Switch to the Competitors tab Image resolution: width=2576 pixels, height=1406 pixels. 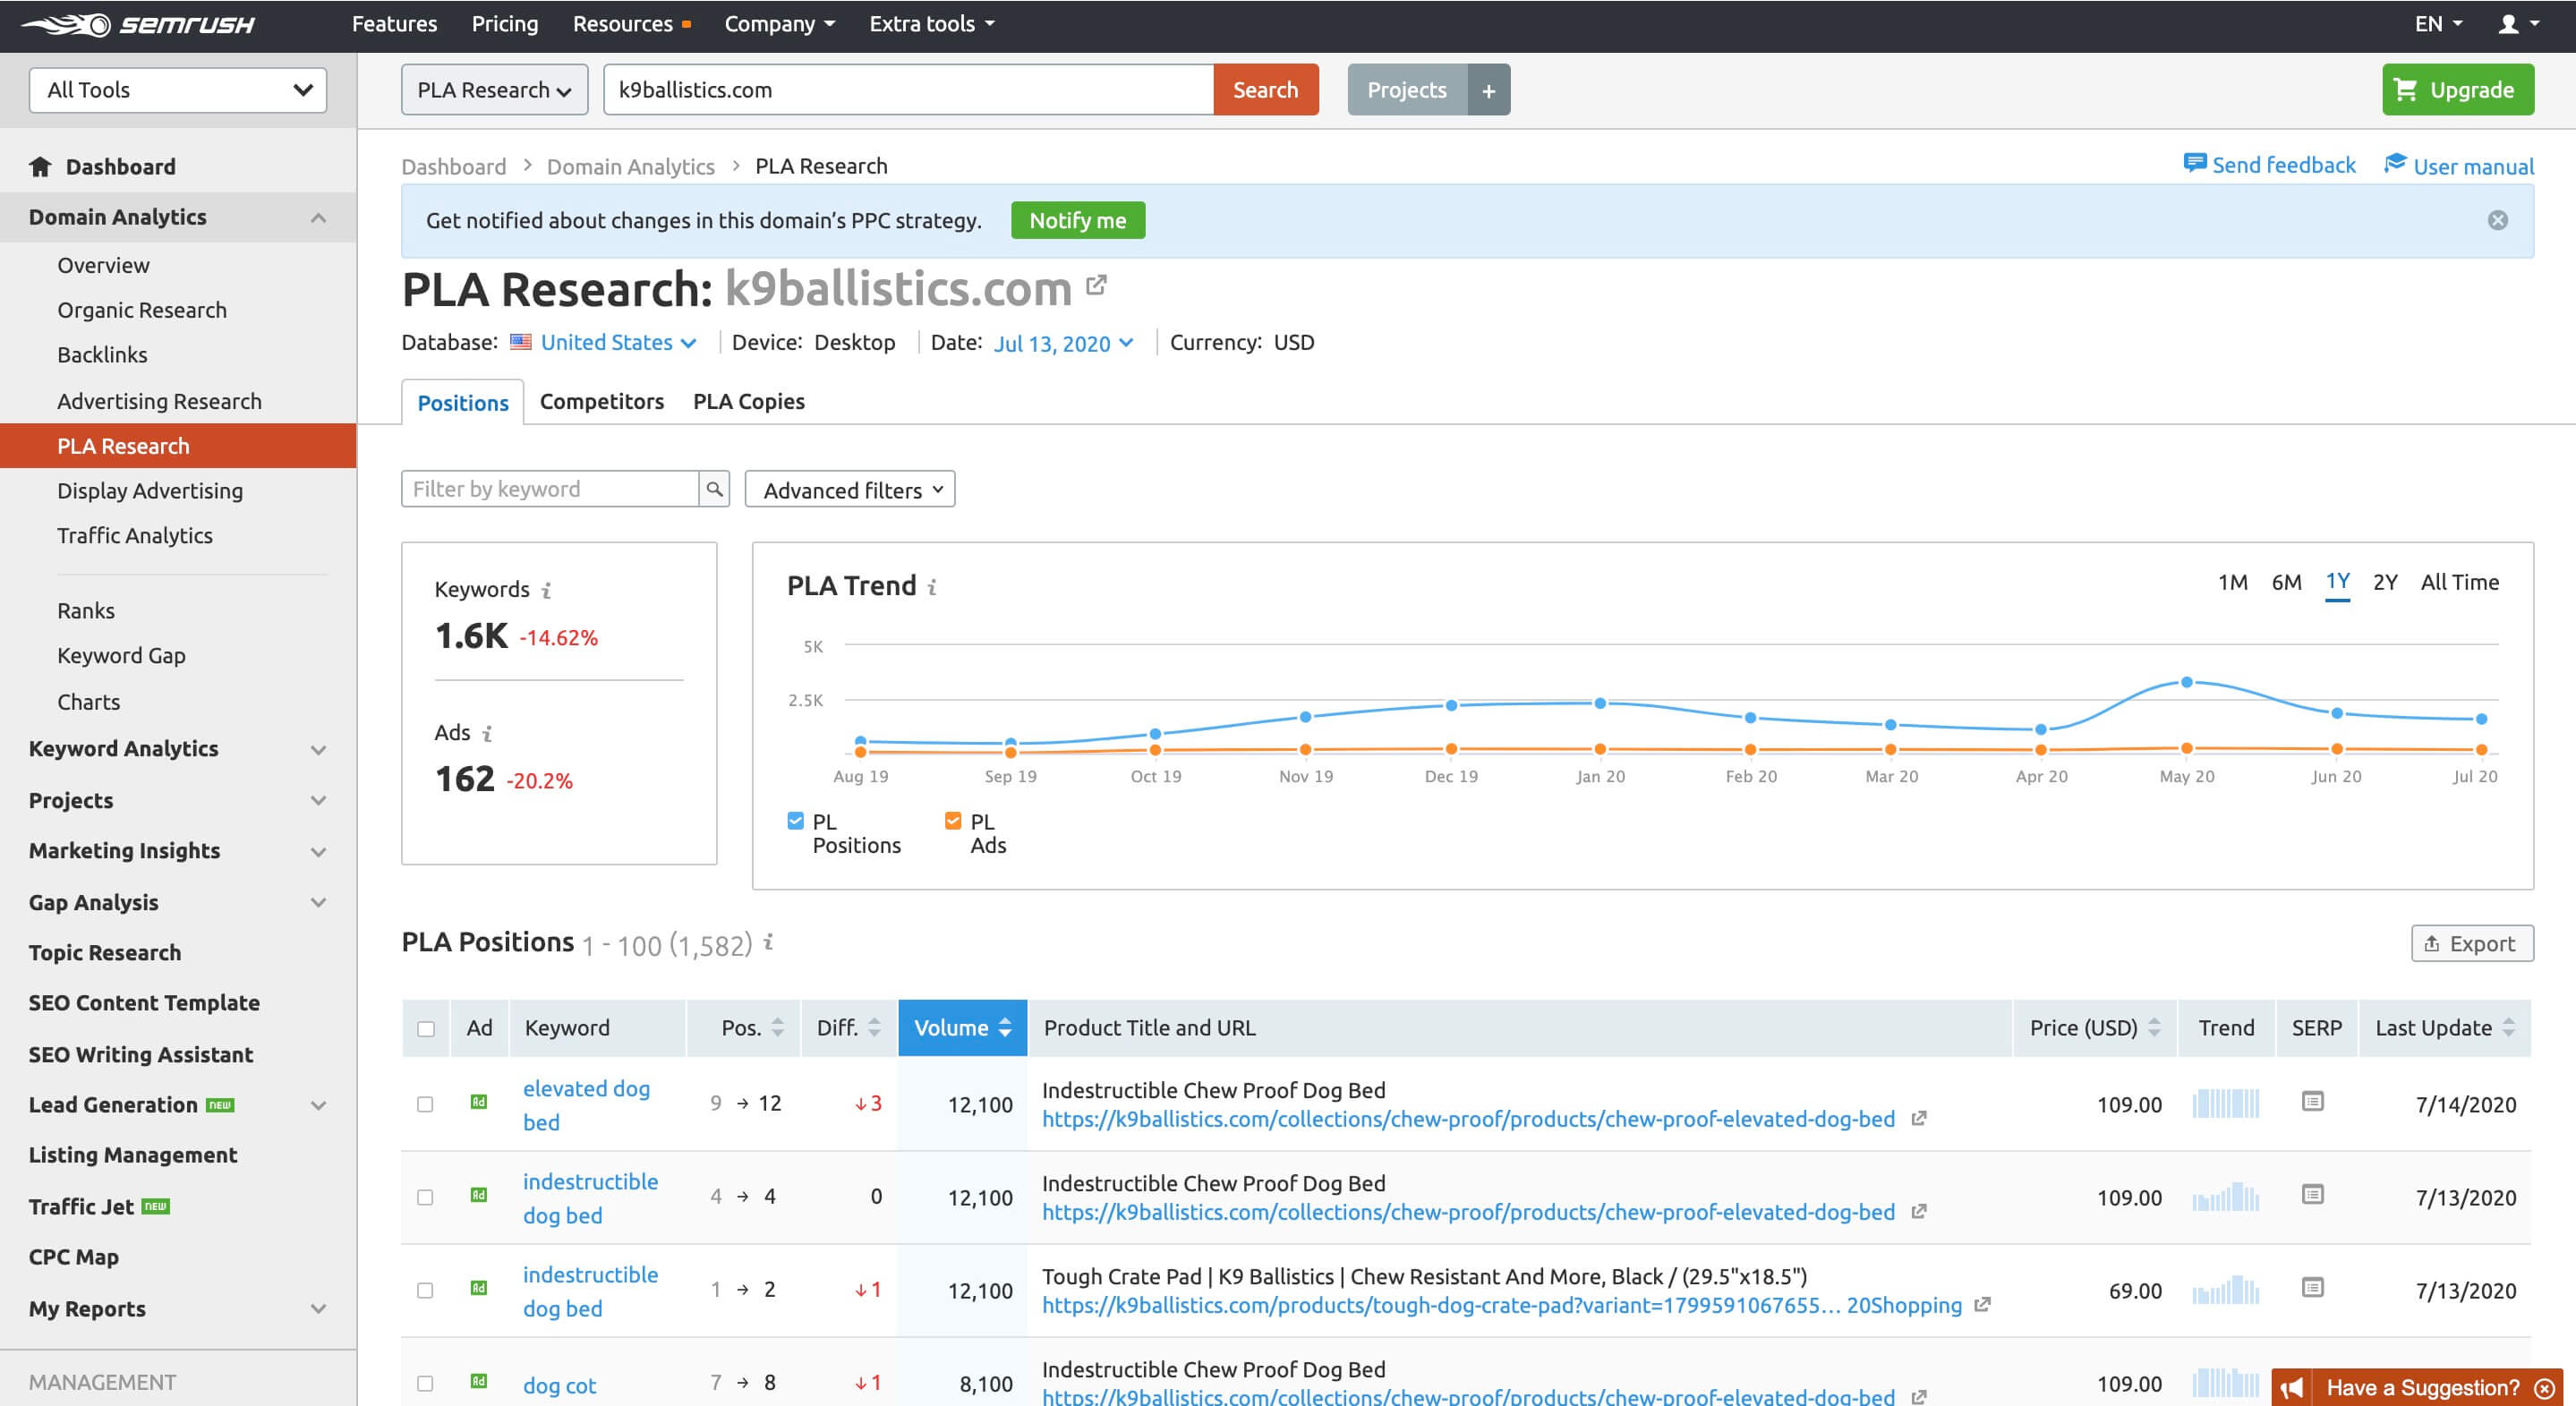click(601, 401)
